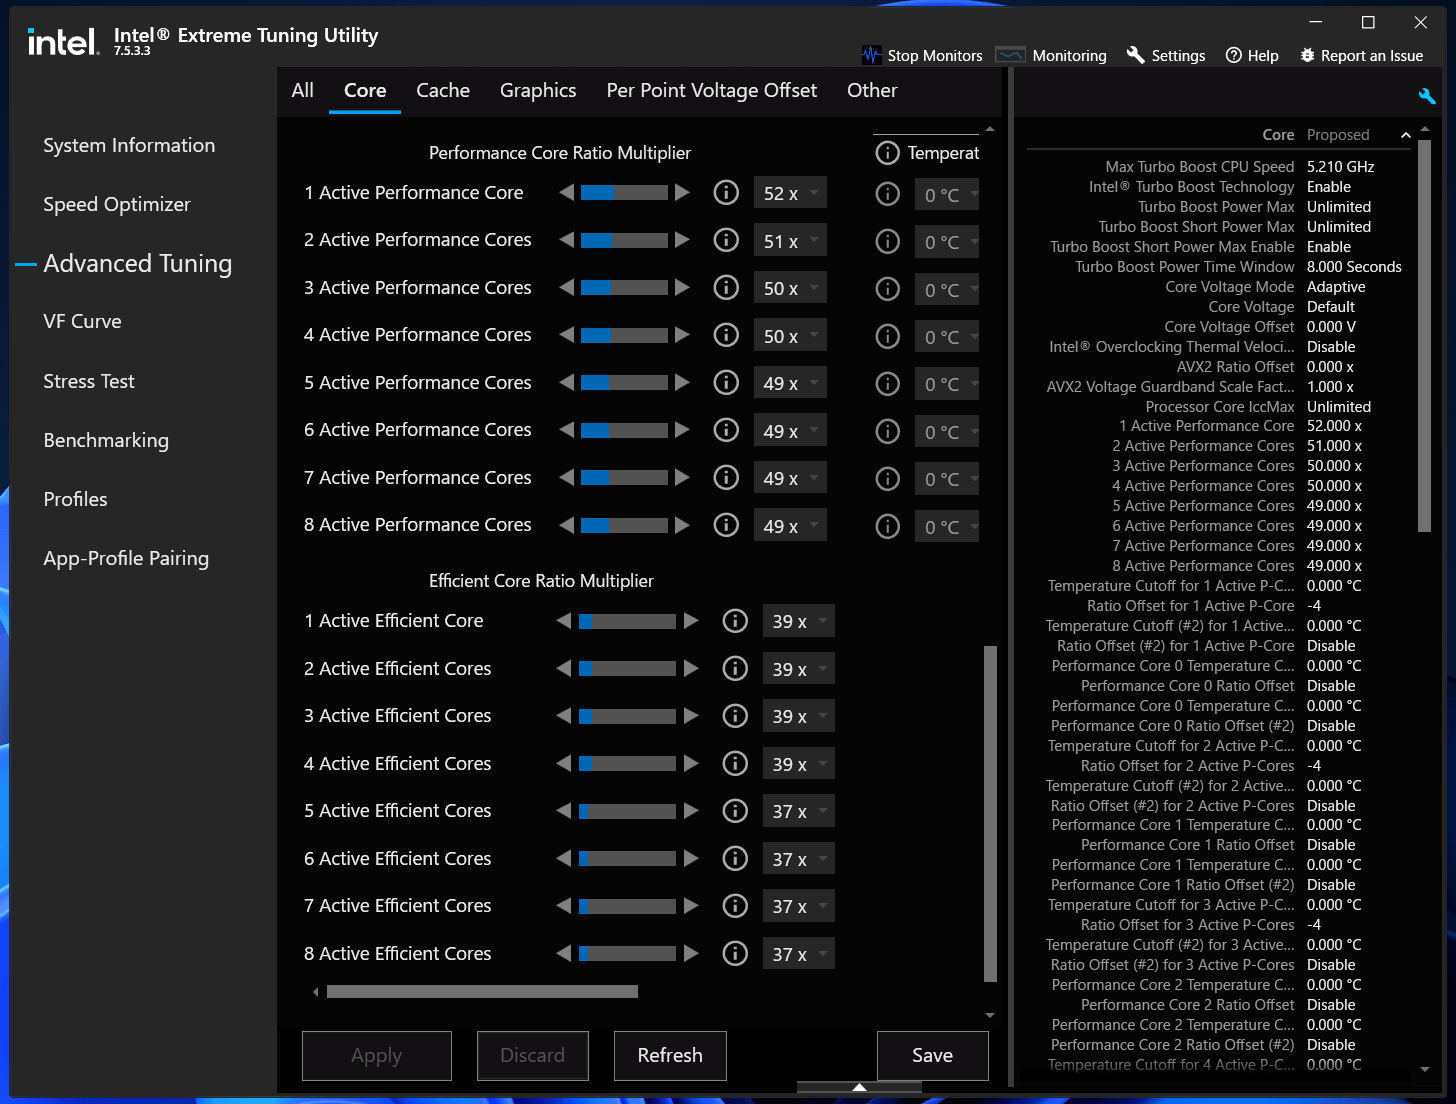Open VF Curve page
The height and width of the screenshot is (1104, 1456).
(82, 321)
